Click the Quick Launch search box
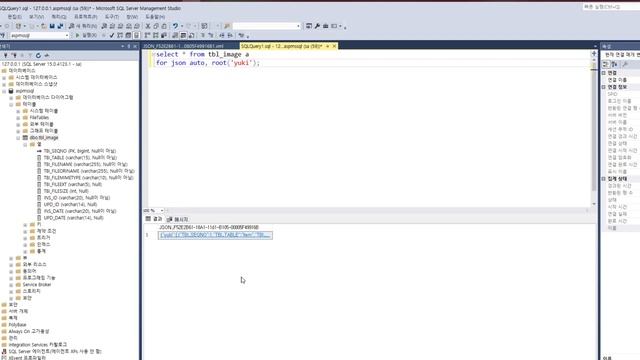The image size is (640, 360). coord(611,7)
